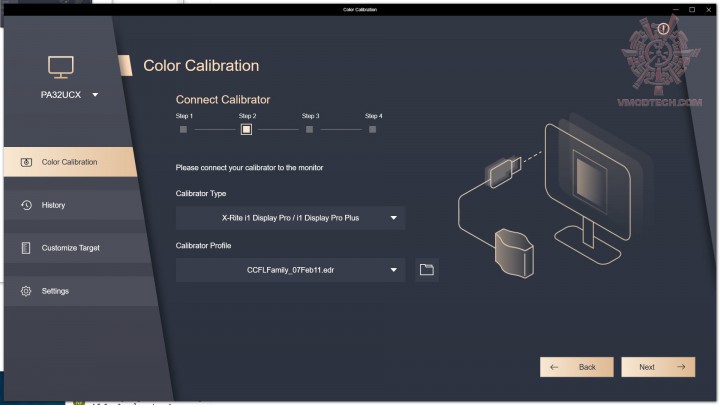Open the Calibrator Type dropdown

click(x=290, y=218)
